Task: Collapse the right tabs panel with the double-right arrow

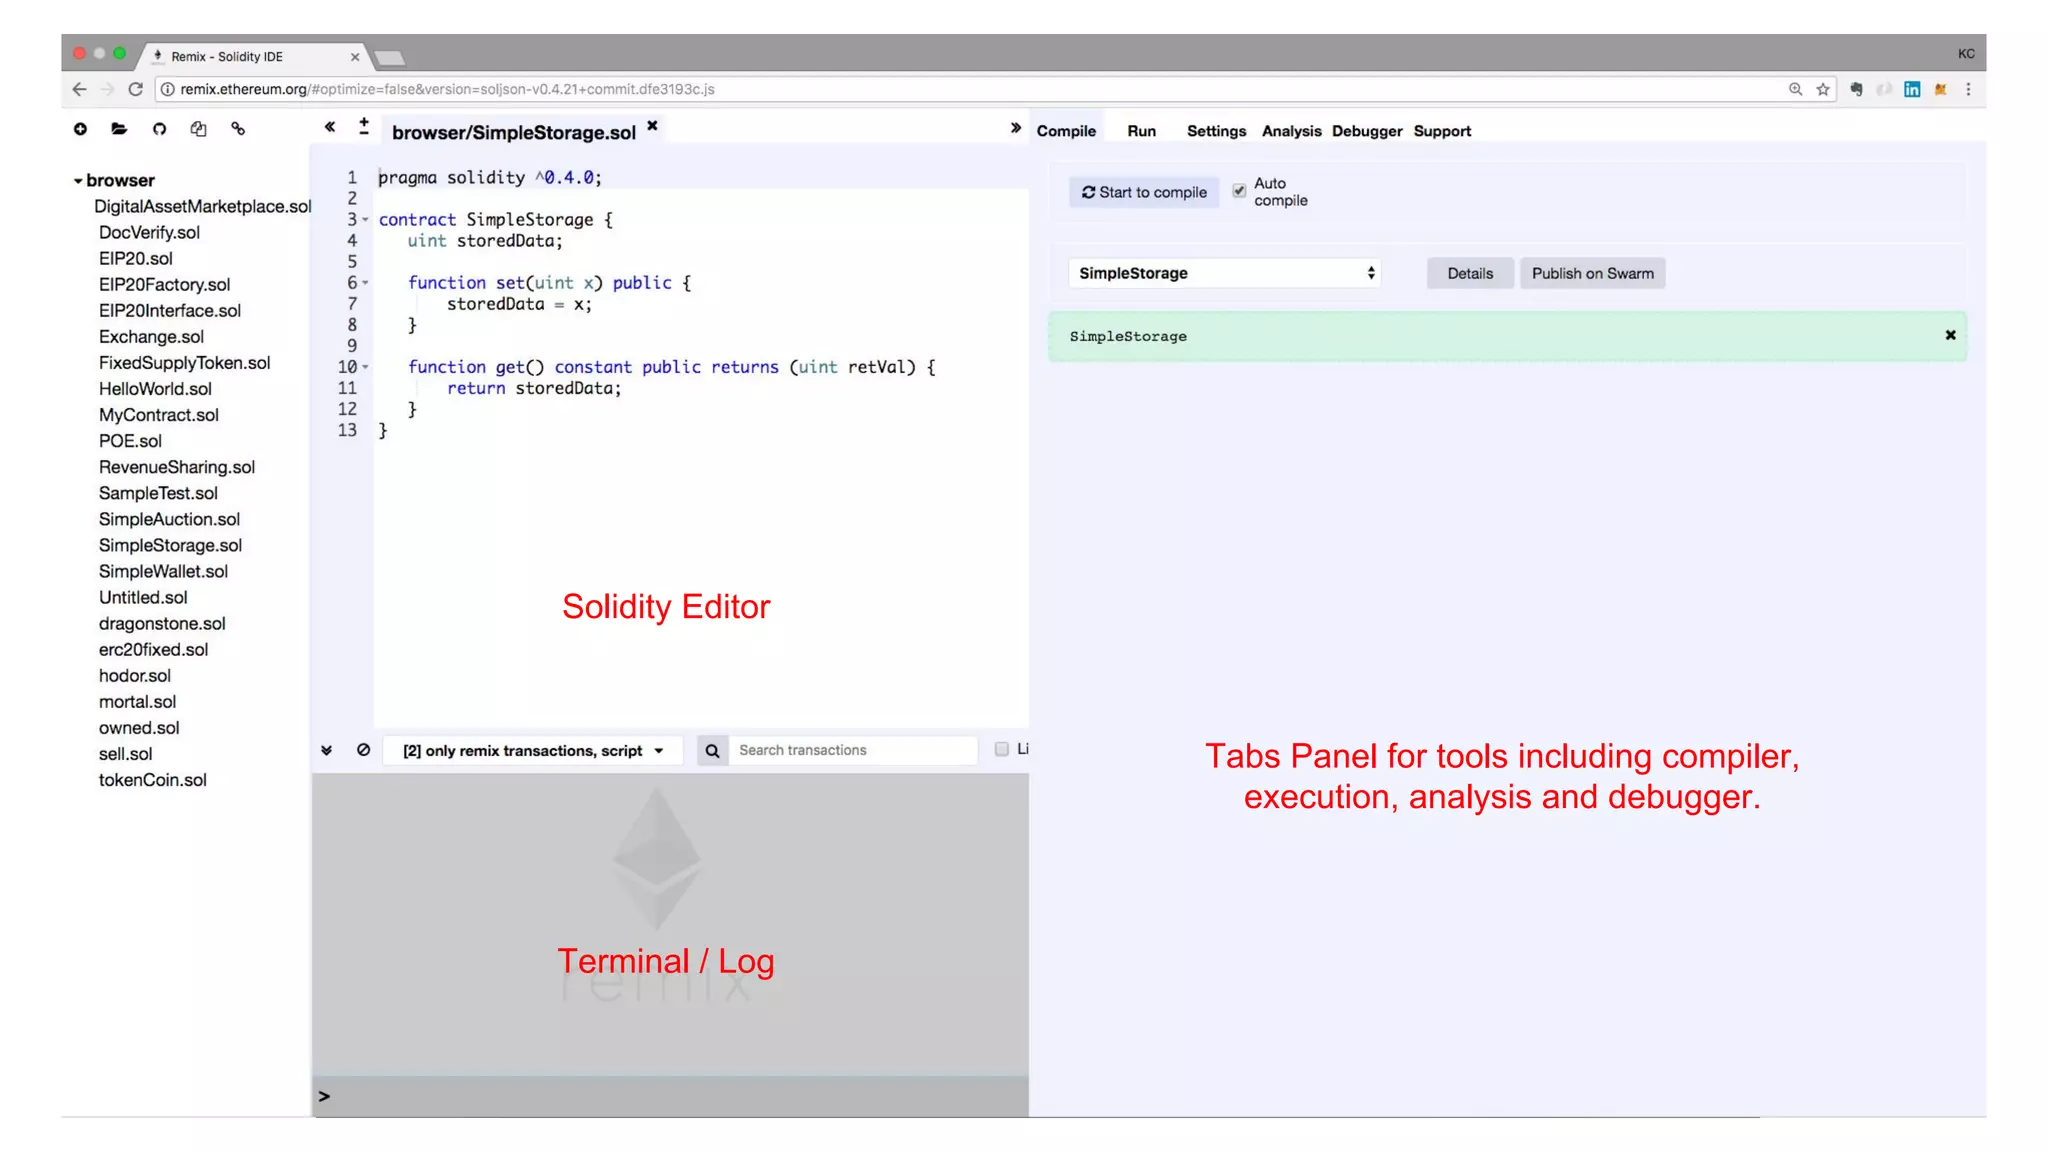Action: (1015, 128)
